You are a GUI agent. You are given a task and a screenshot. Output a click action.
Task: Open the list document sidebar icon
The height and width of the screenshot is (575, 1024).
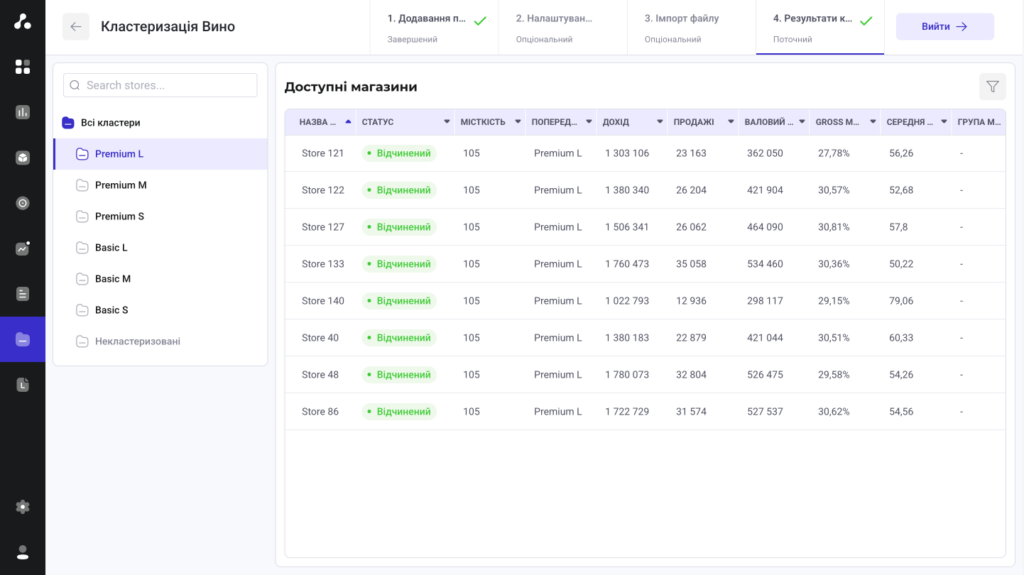coord(22,294)
